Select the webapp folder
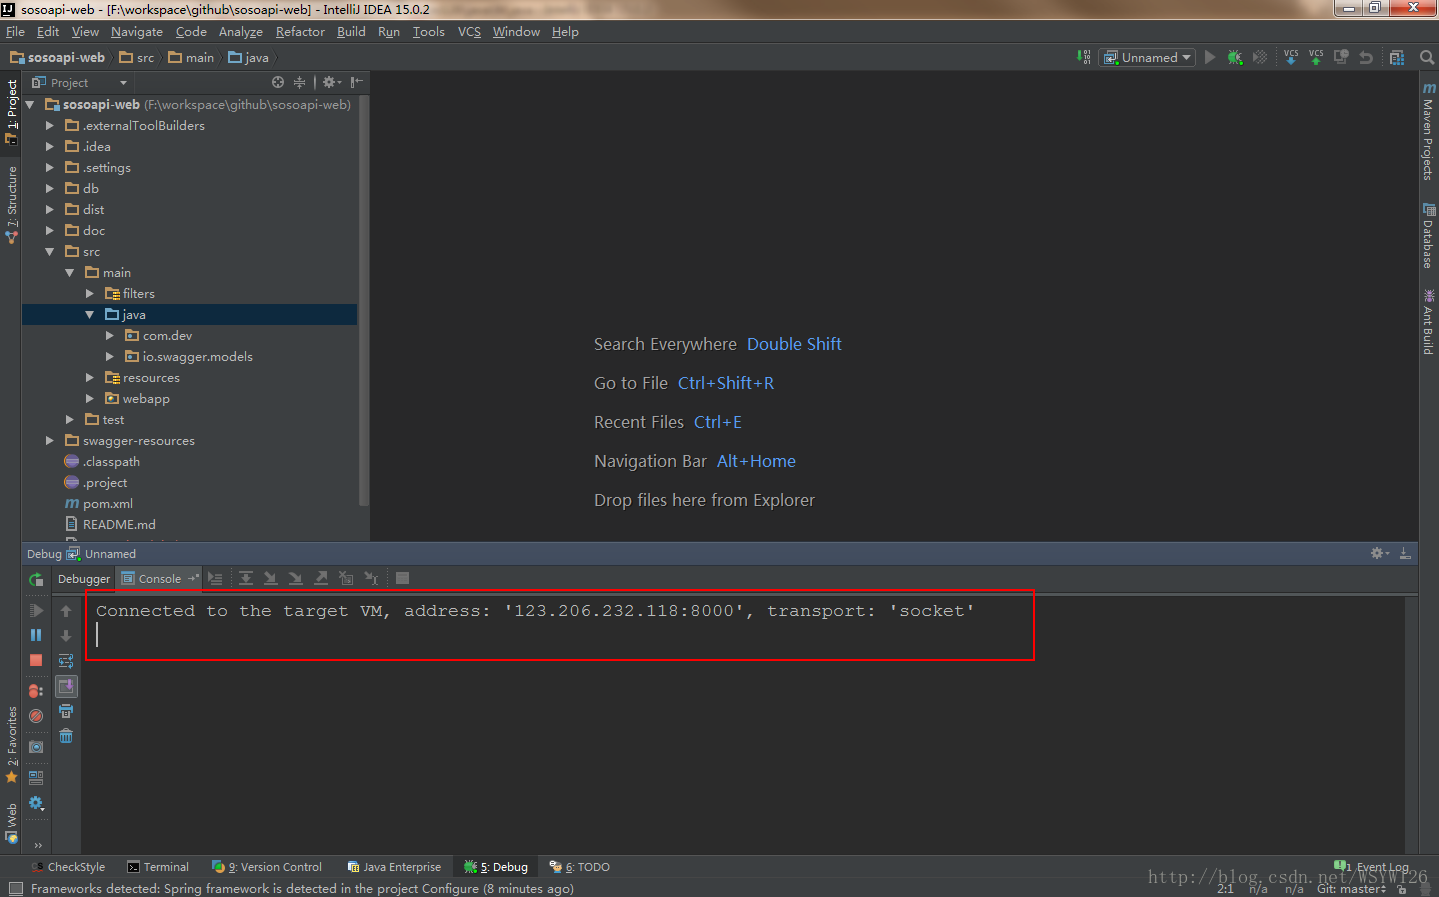Screen dimensions: 1439x897 tap(137, 399)
